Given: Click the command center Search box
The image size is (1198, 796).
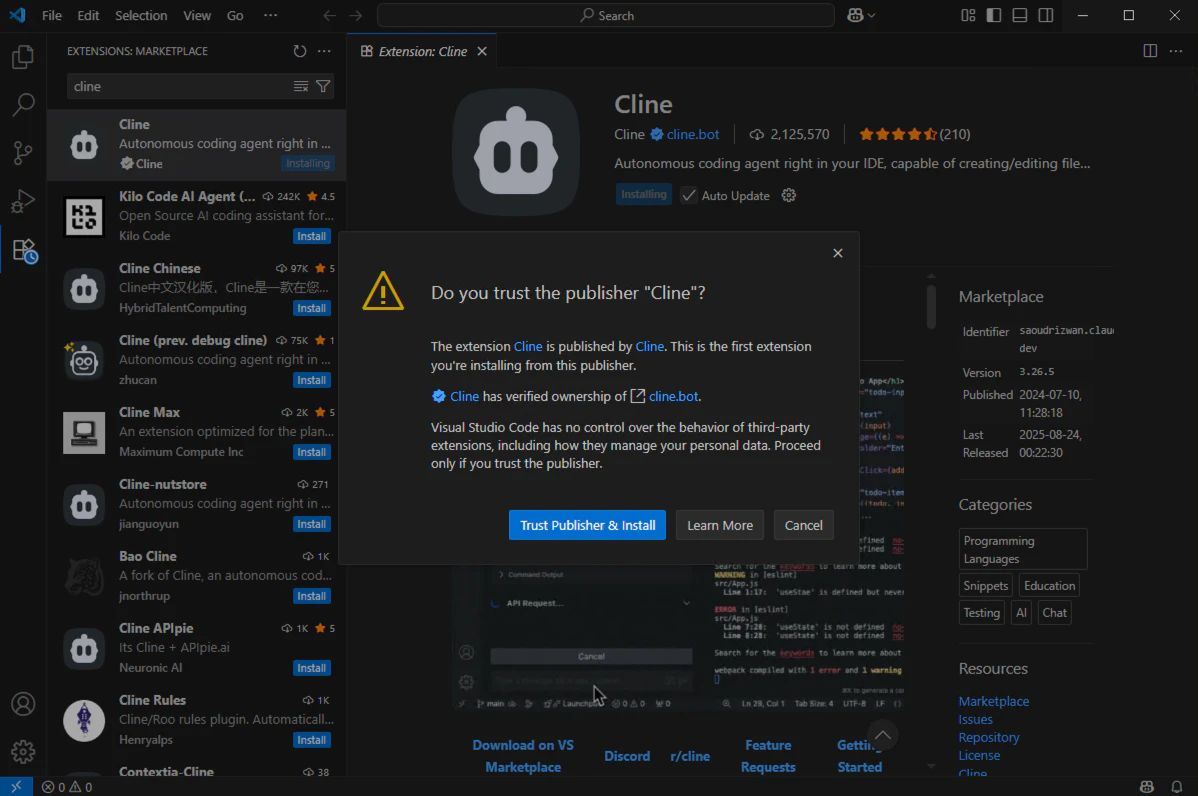Looking at the screenshot, I should [606, 15].
